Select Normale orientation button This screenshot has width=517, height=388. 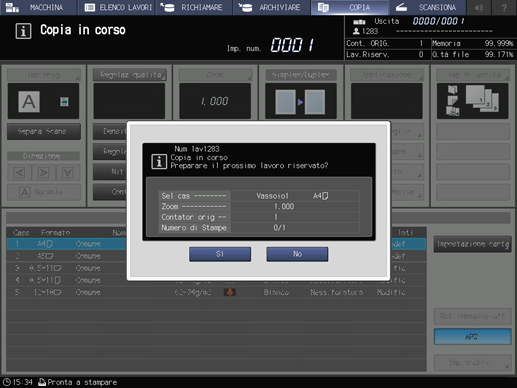(x=44, y=192)
